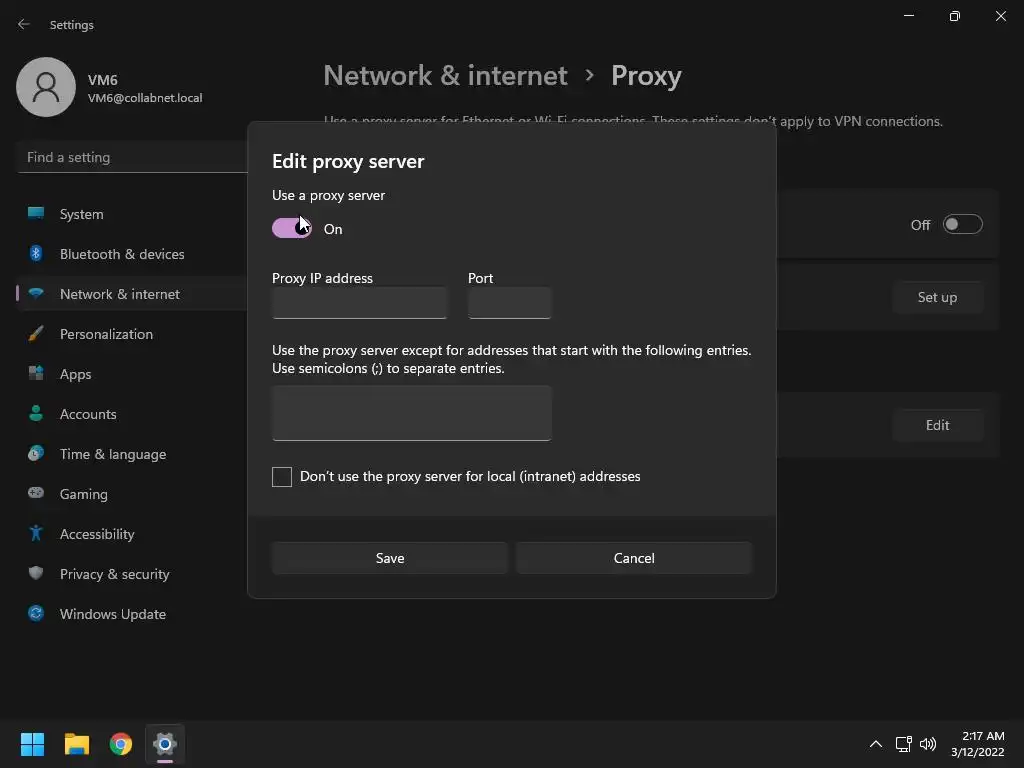Click the Time & language clock icon
Viewport: 1024px width, 768px height.
click(x=36, y=454)
